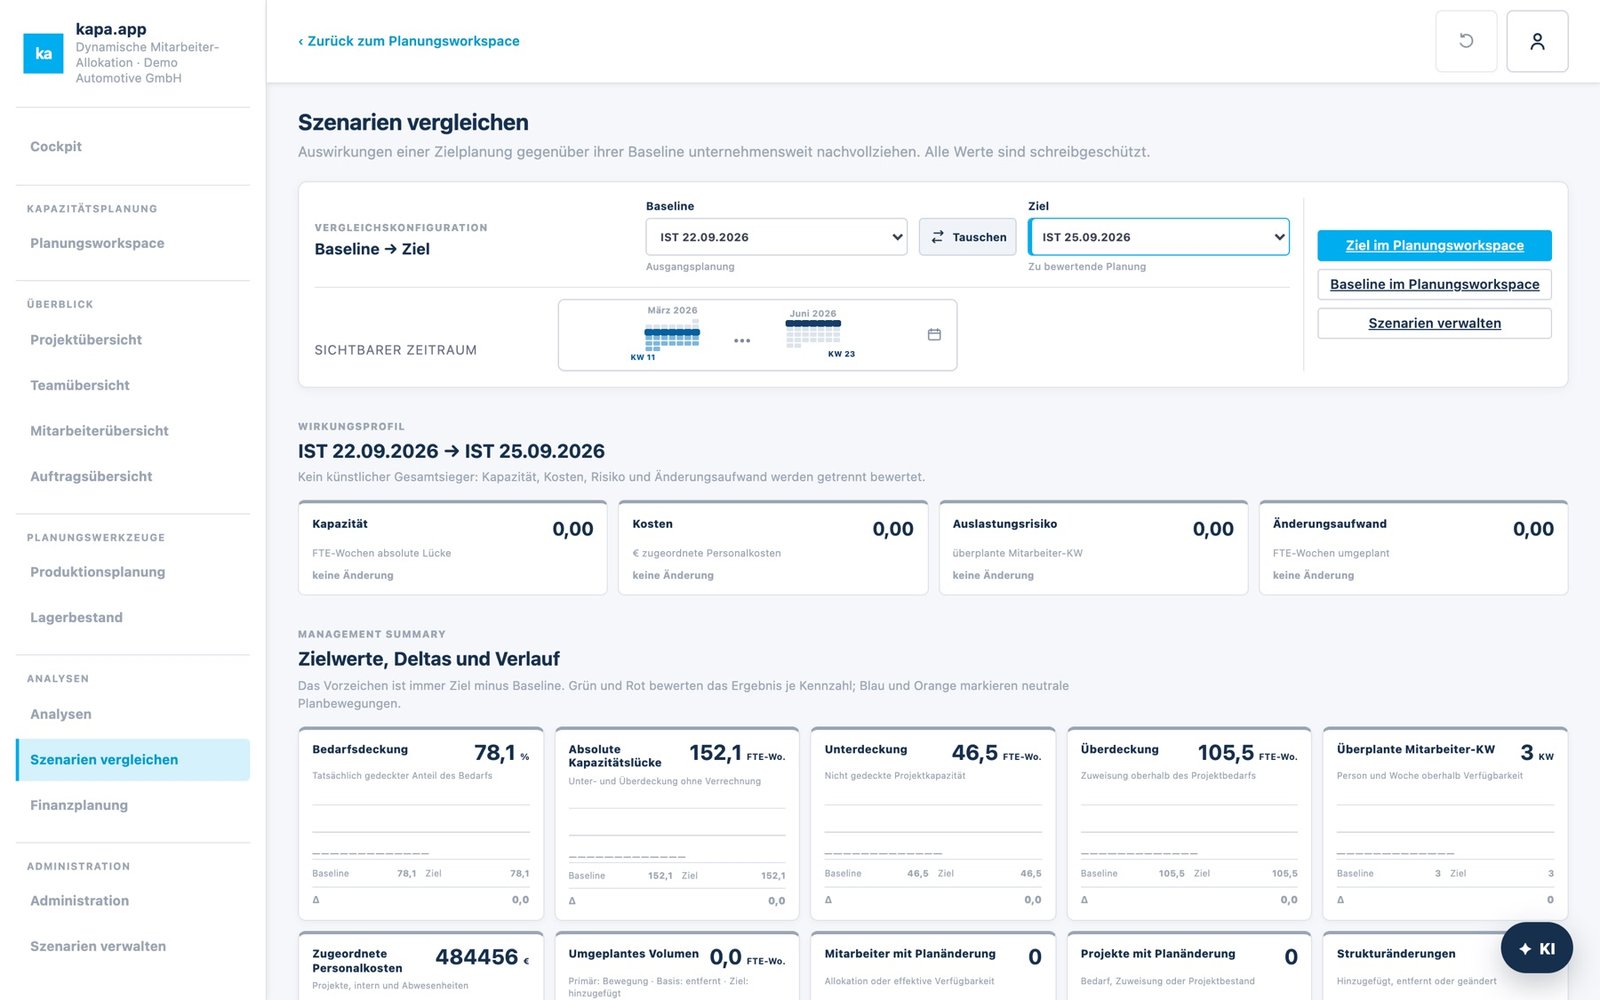Swap scenarios with the Tauschen button
Screen dimensions: 1600x1000
pos(967,237)
